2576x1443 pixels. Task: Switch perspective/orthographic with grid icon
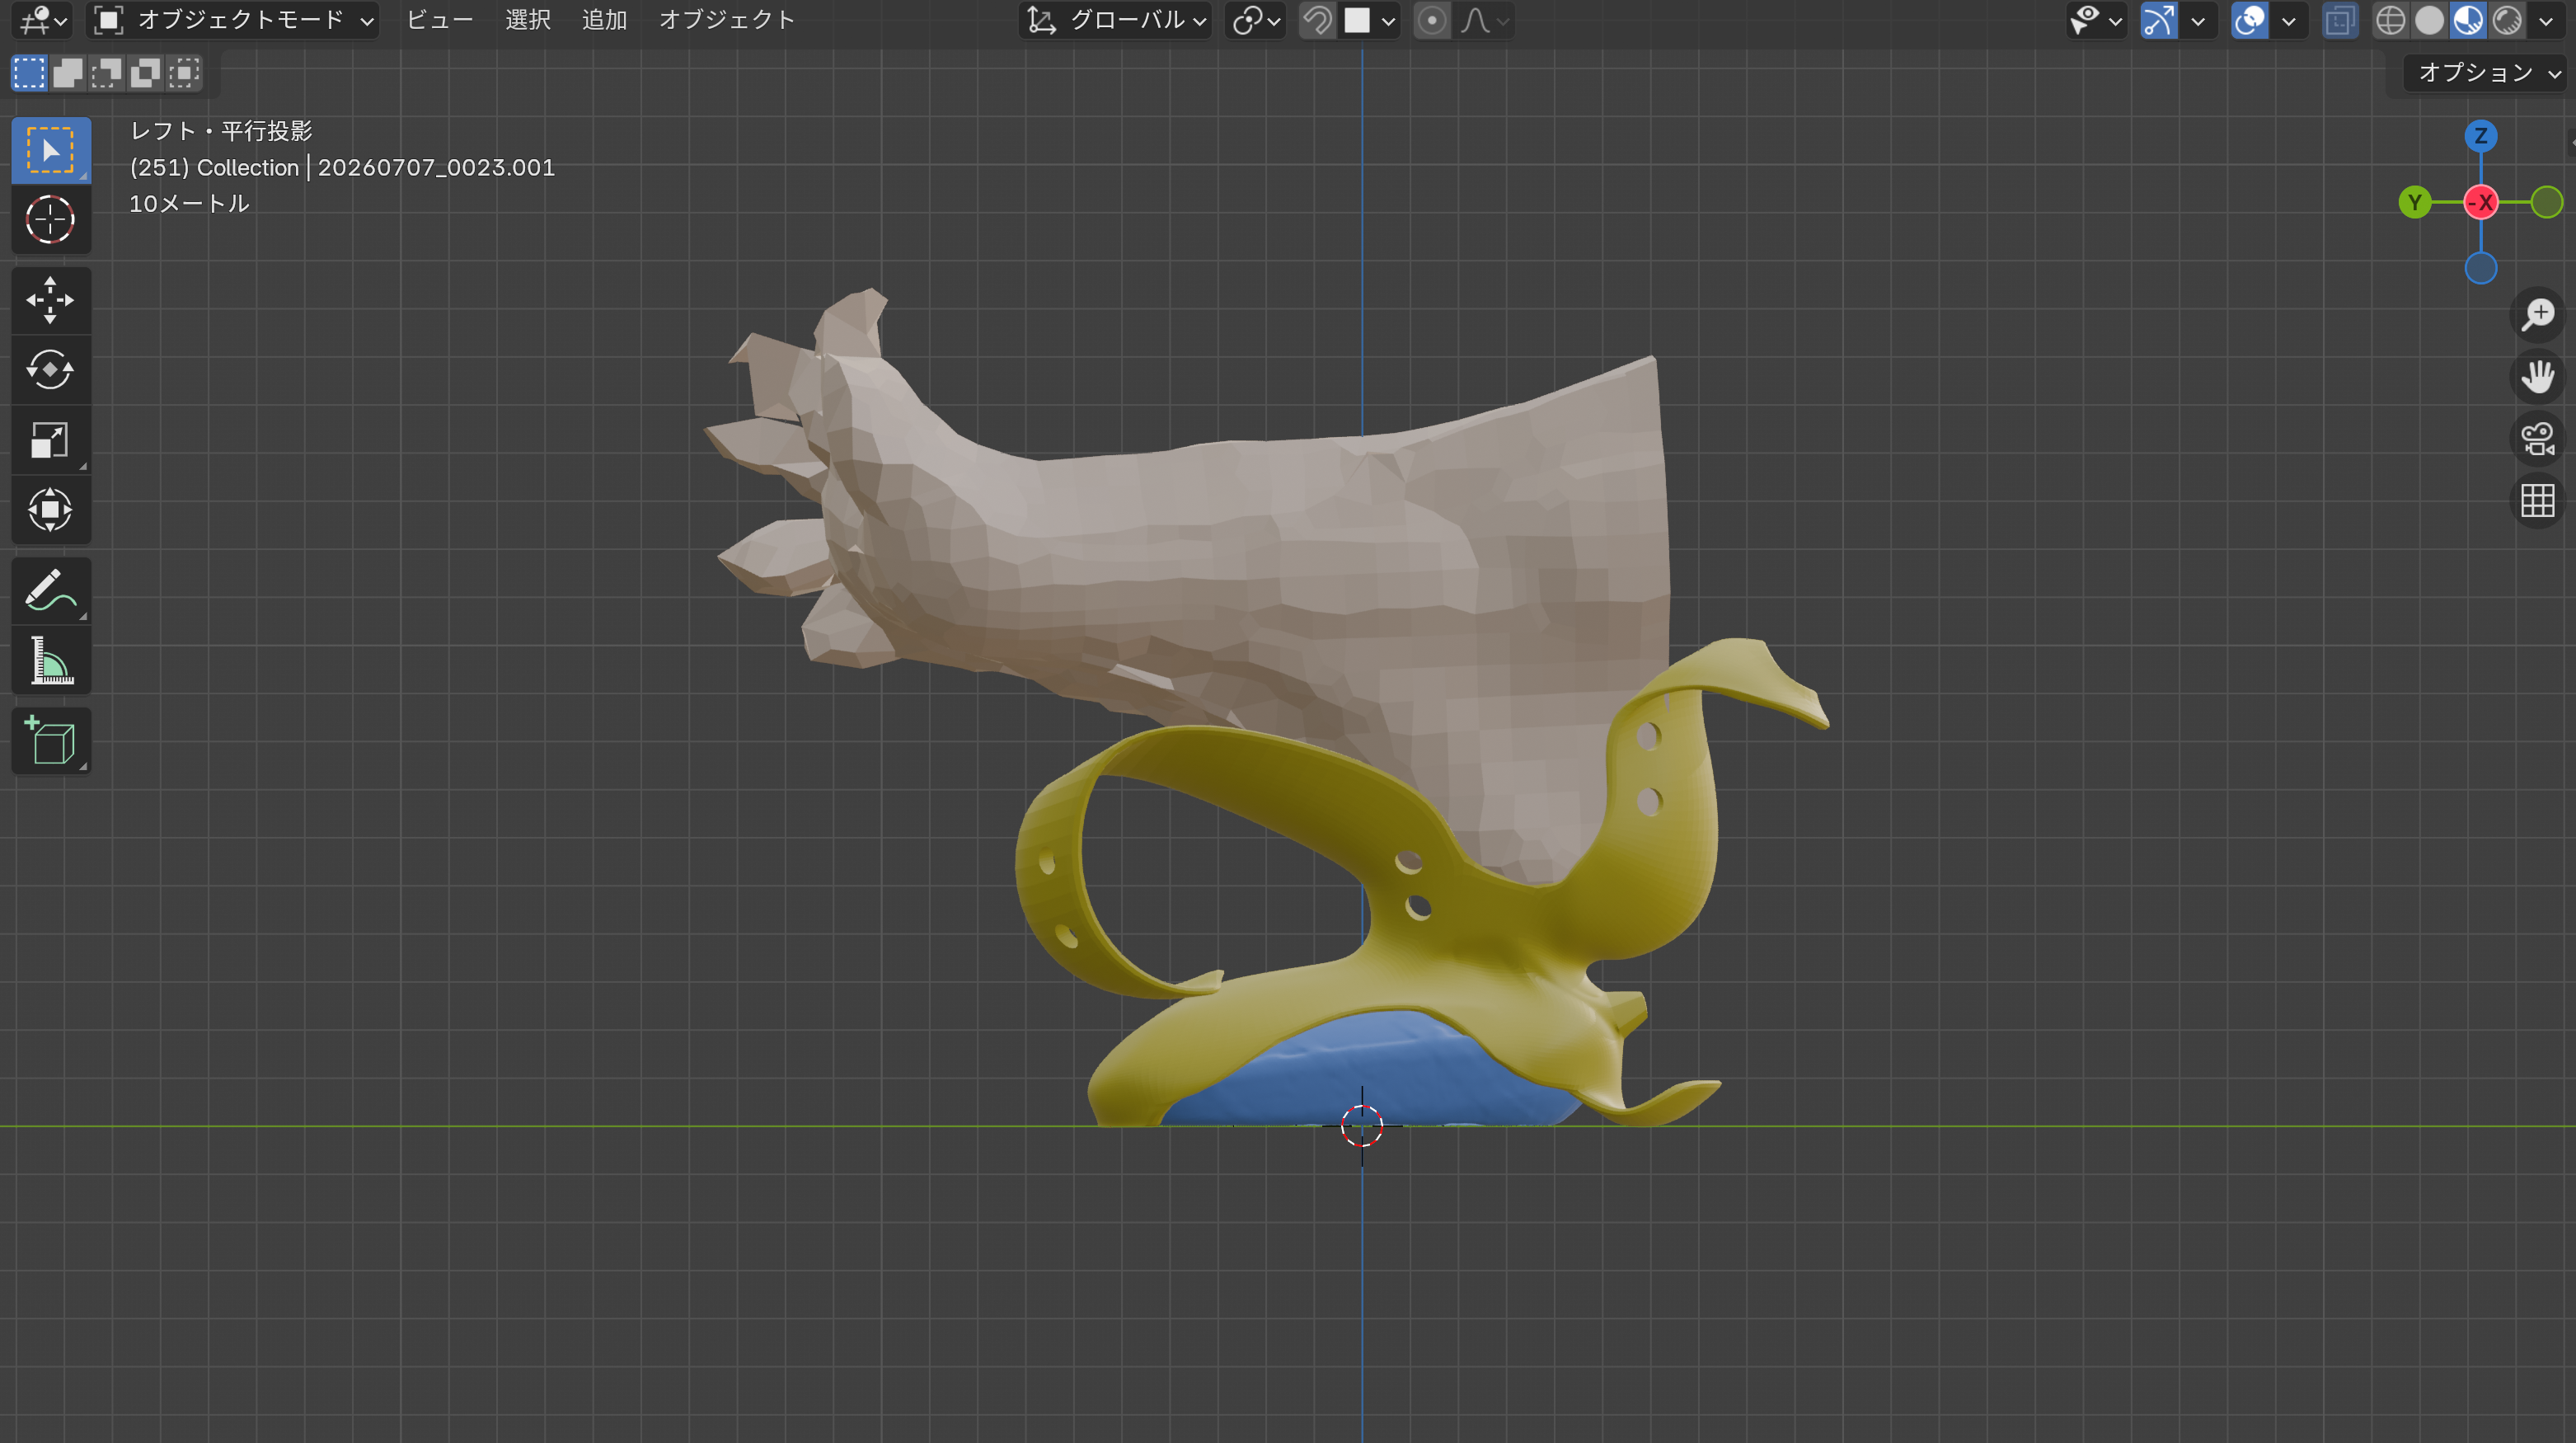[2538, 501]
